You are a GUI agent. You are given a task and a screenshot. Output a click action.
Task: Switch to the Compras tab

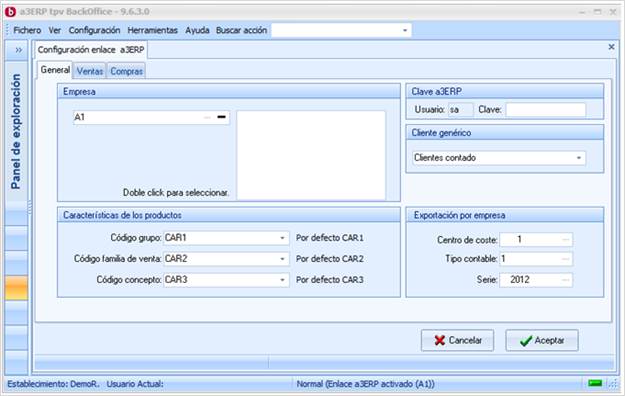(x=126, y=71)
